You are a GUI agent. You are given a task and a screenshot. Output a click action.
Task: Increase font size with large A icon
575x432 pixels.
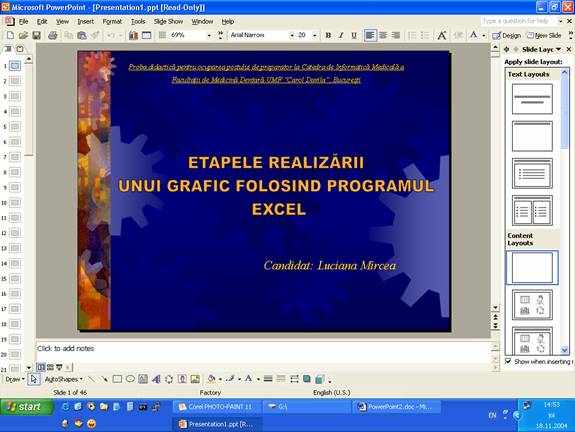pyautogui.click(x=442, y=35)
